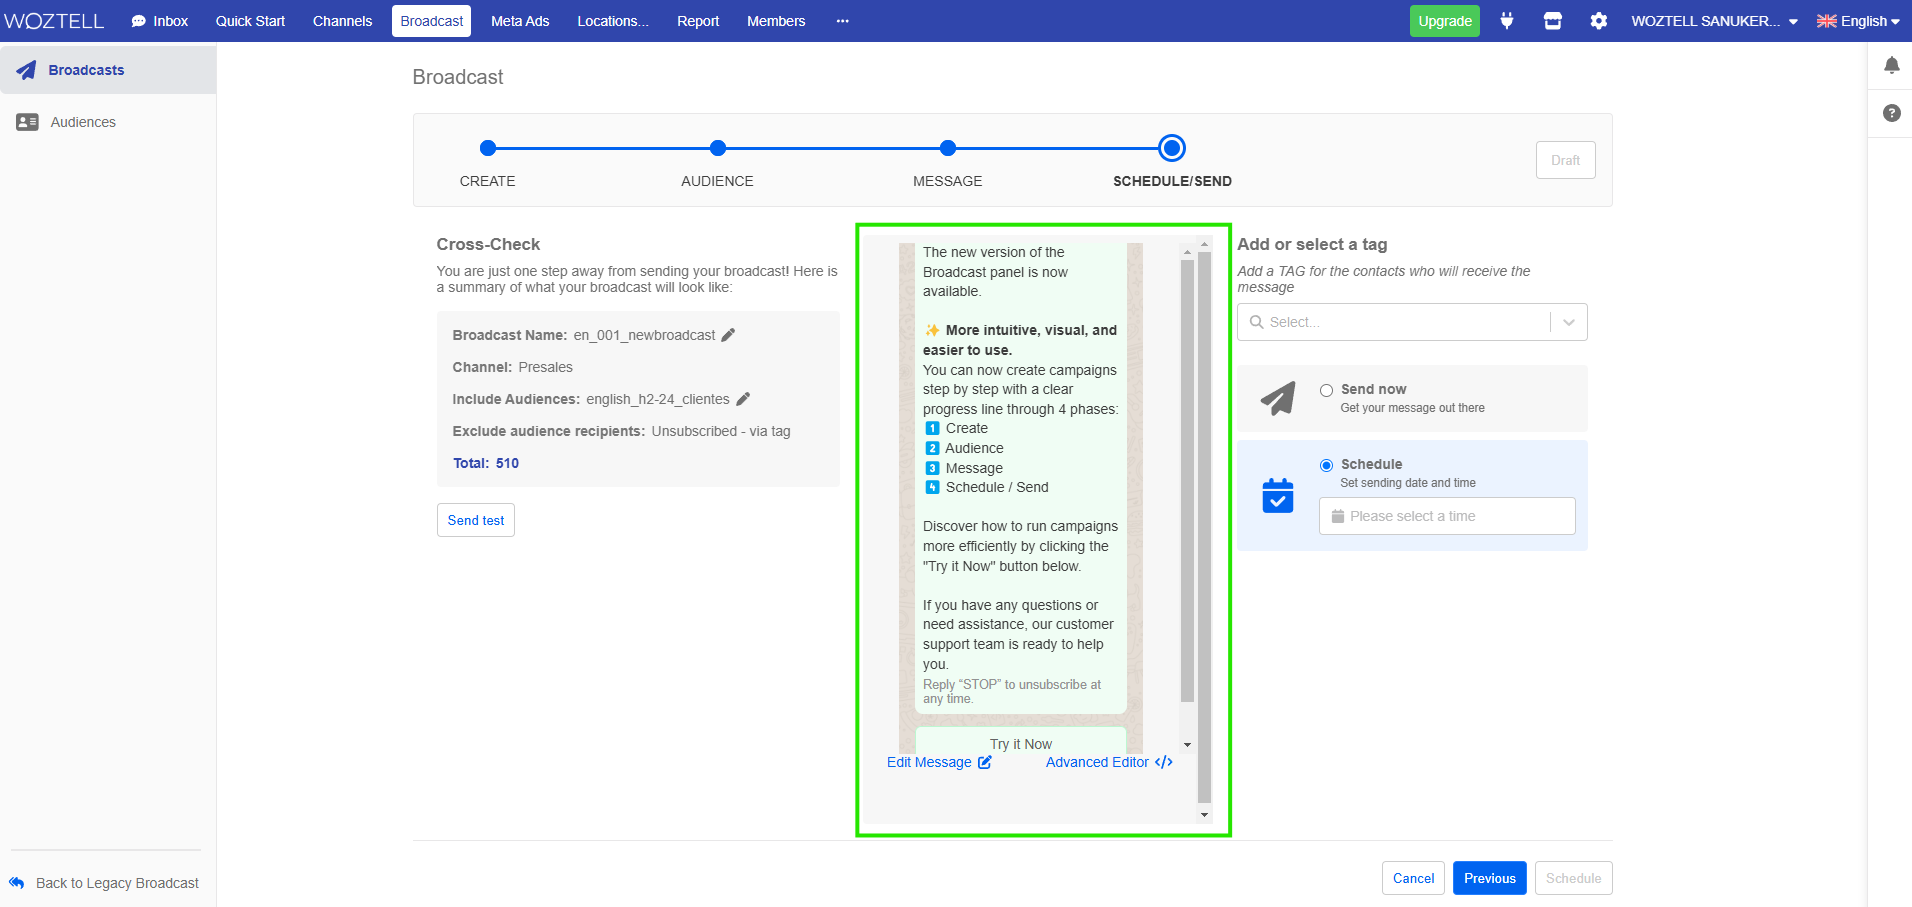Click the Please select a time field
The image size is (1912, 907).
pos(1446,516)
